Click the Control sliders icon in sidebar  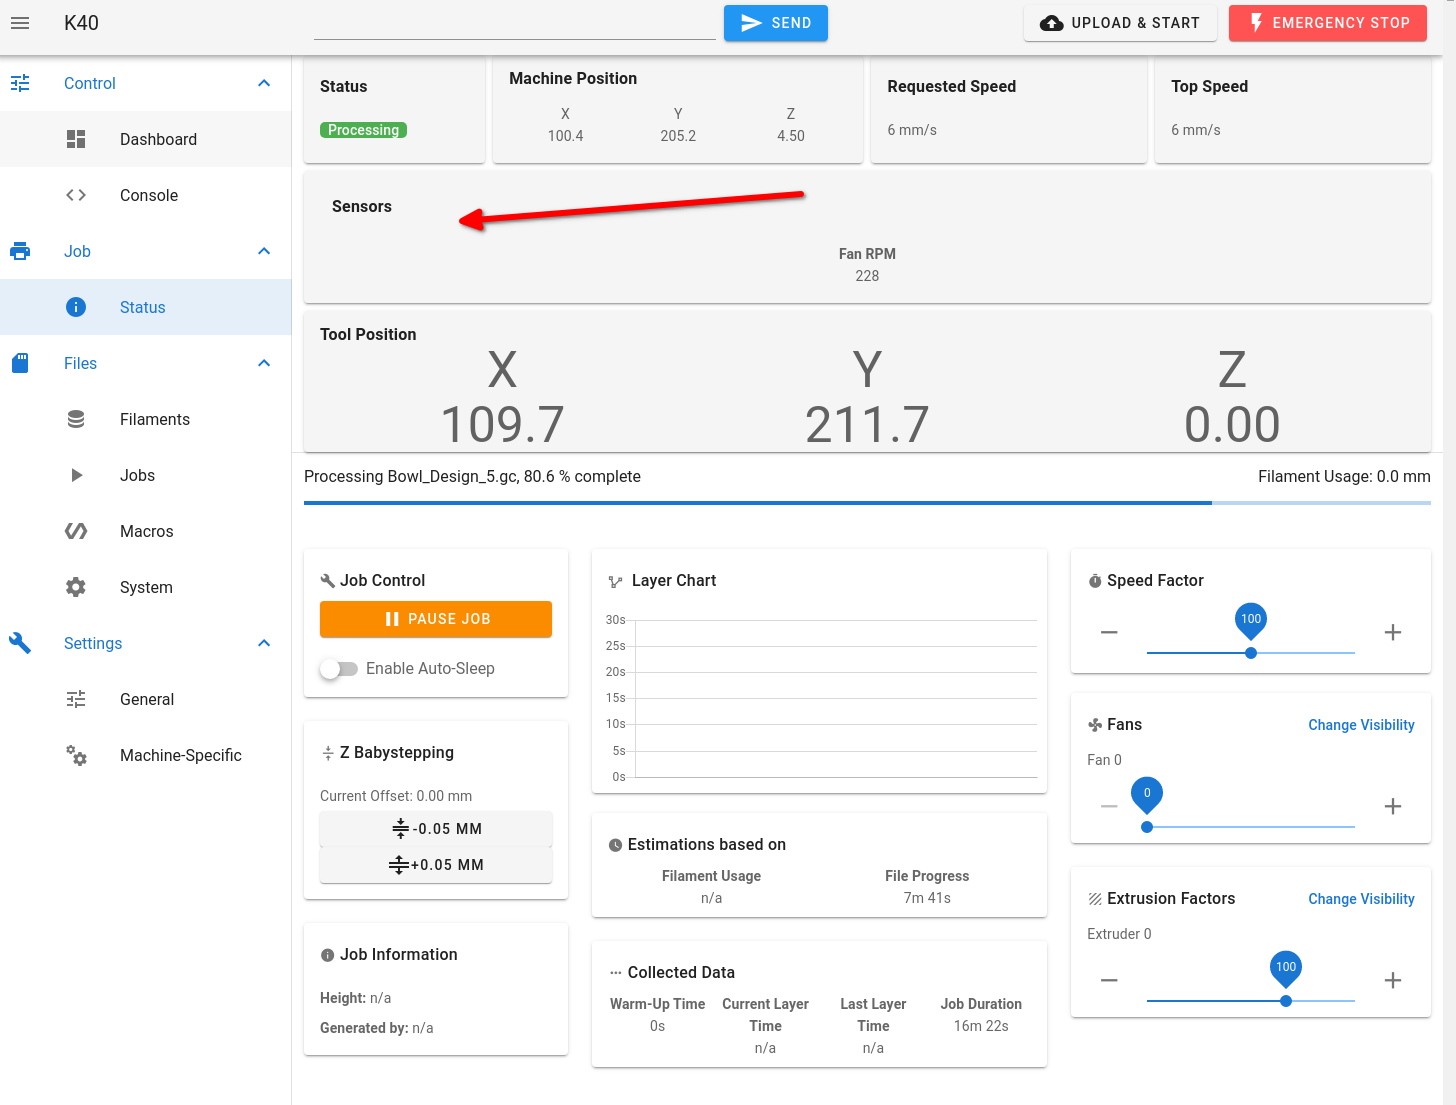coord(20,83)
